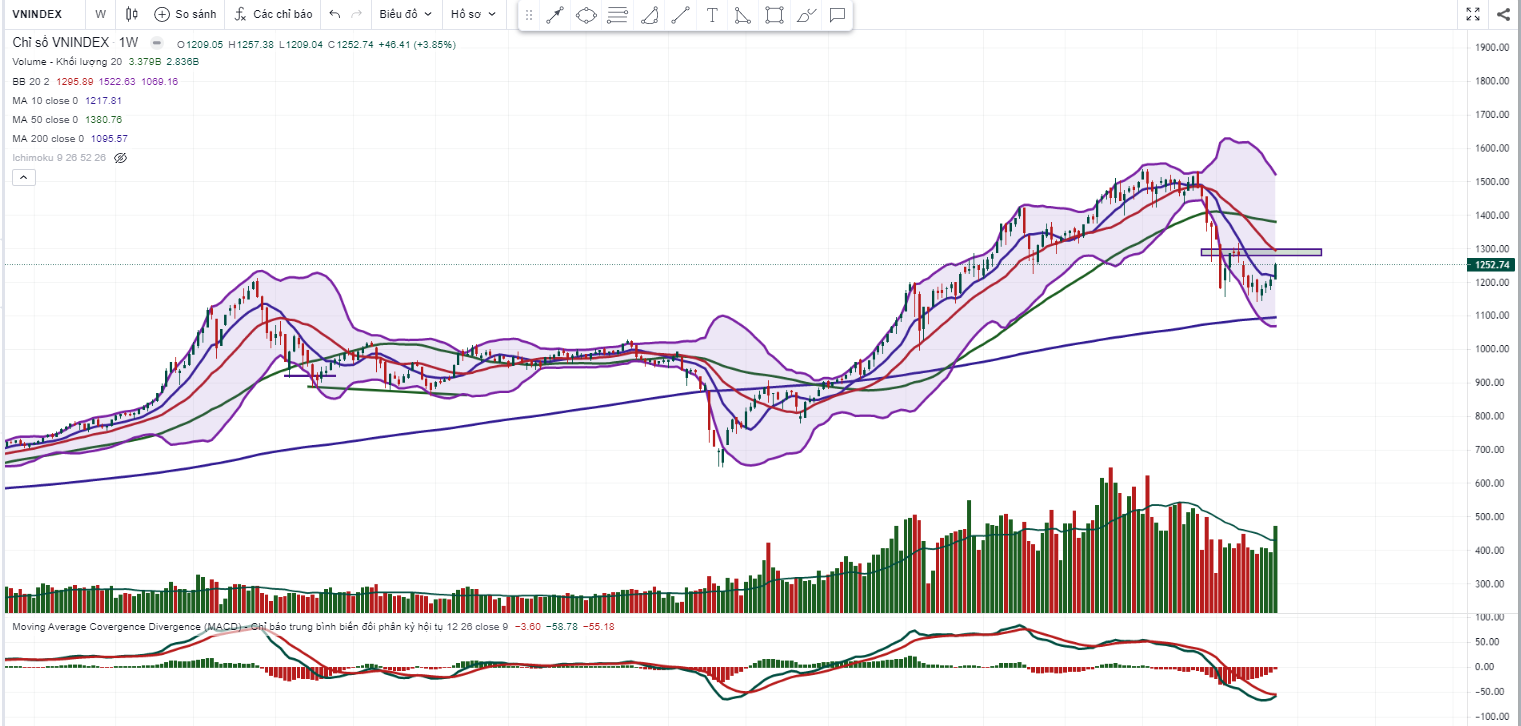Open Các chỉ báo indicators dialog
The image size is (1521, 726).
[x=273, y=14]
